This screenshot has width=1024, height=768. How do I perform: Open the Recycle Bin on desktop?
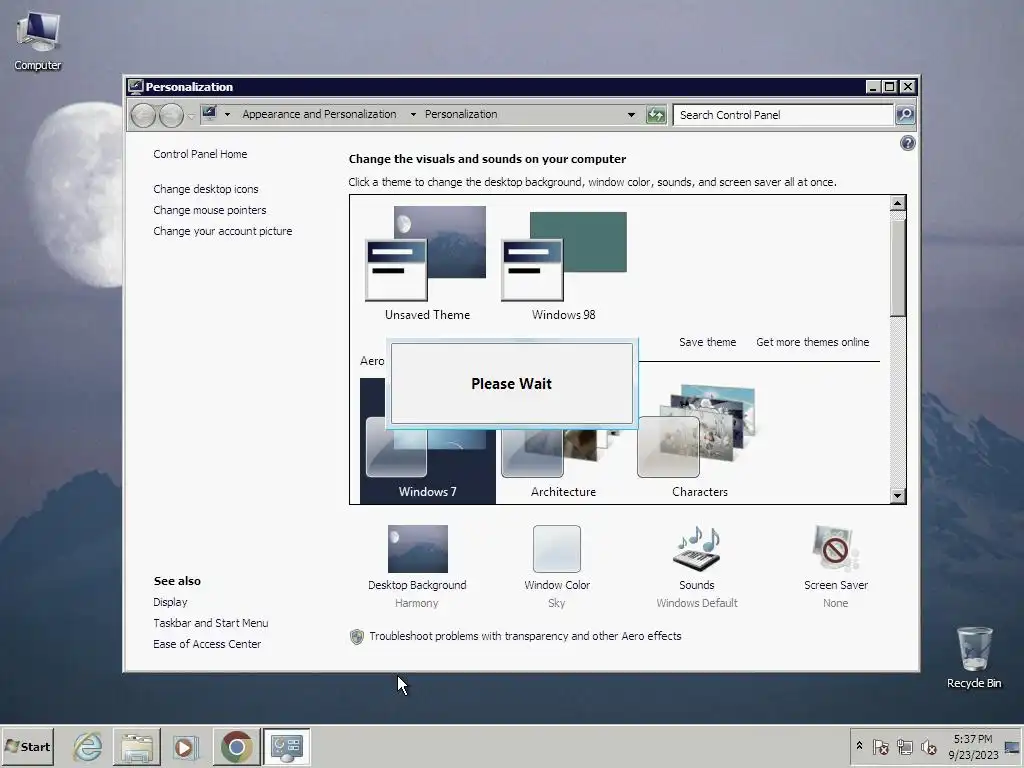pos(974,657)
